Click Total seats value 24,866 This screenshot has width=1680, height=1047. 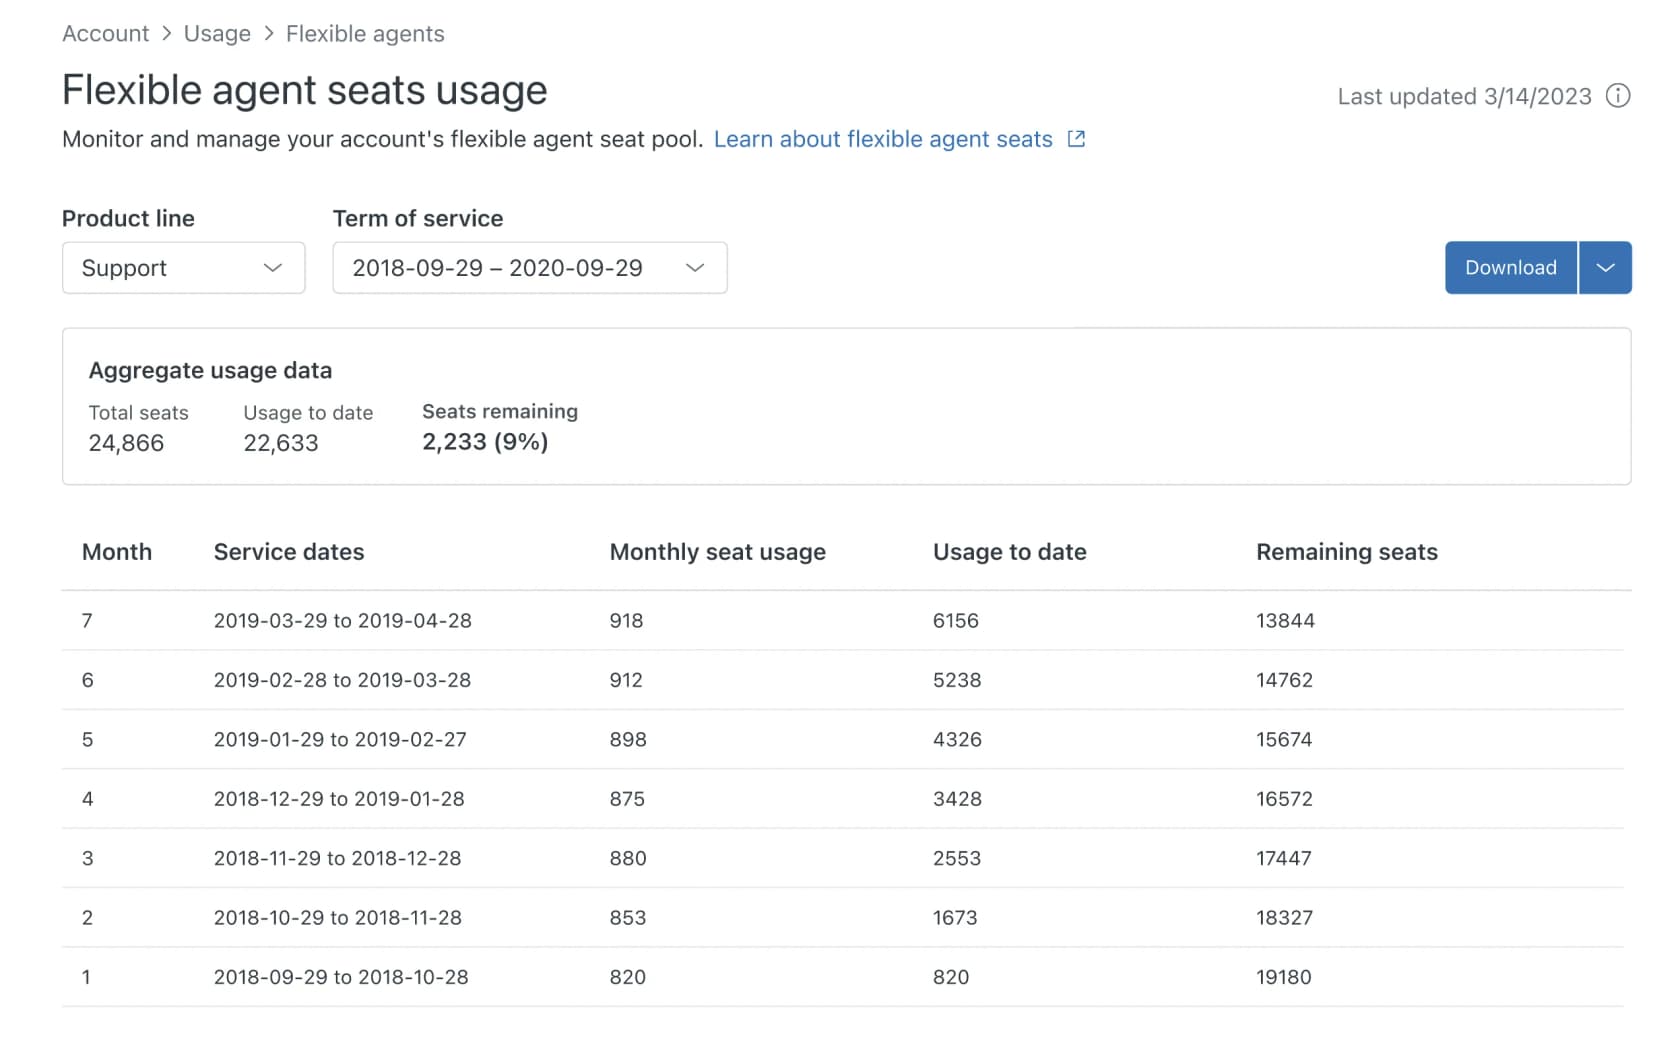tap(126, 443)
